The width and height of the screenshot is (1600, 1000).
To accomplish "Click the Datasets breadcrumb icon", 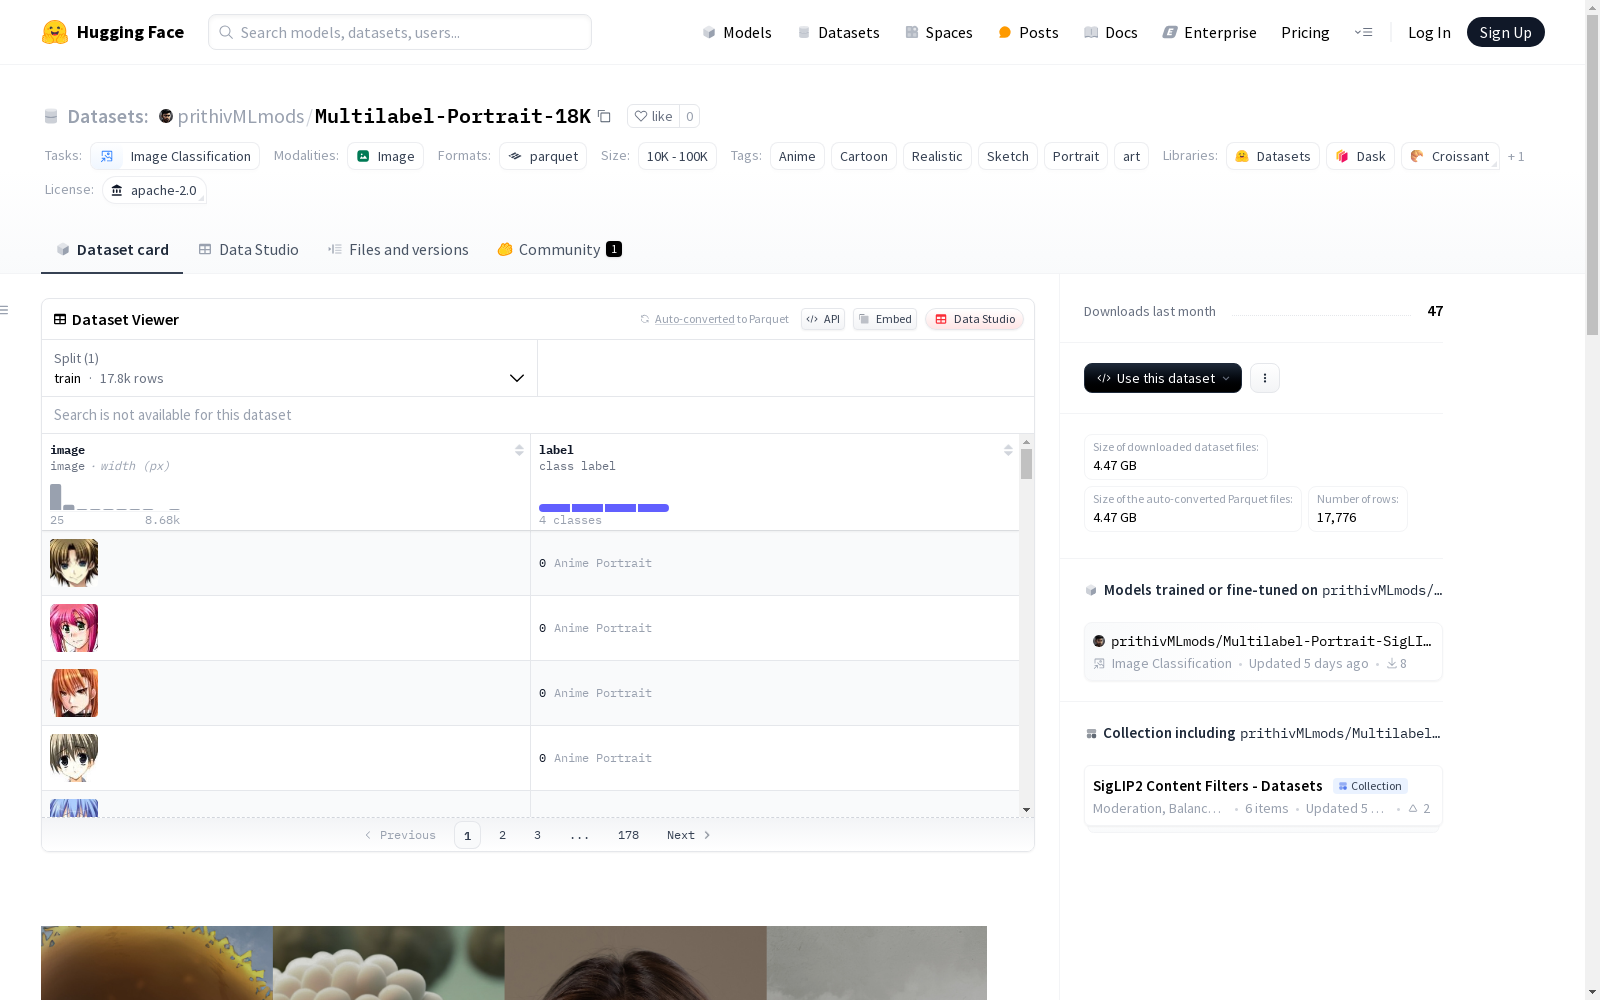I will (x=51, y=116).
